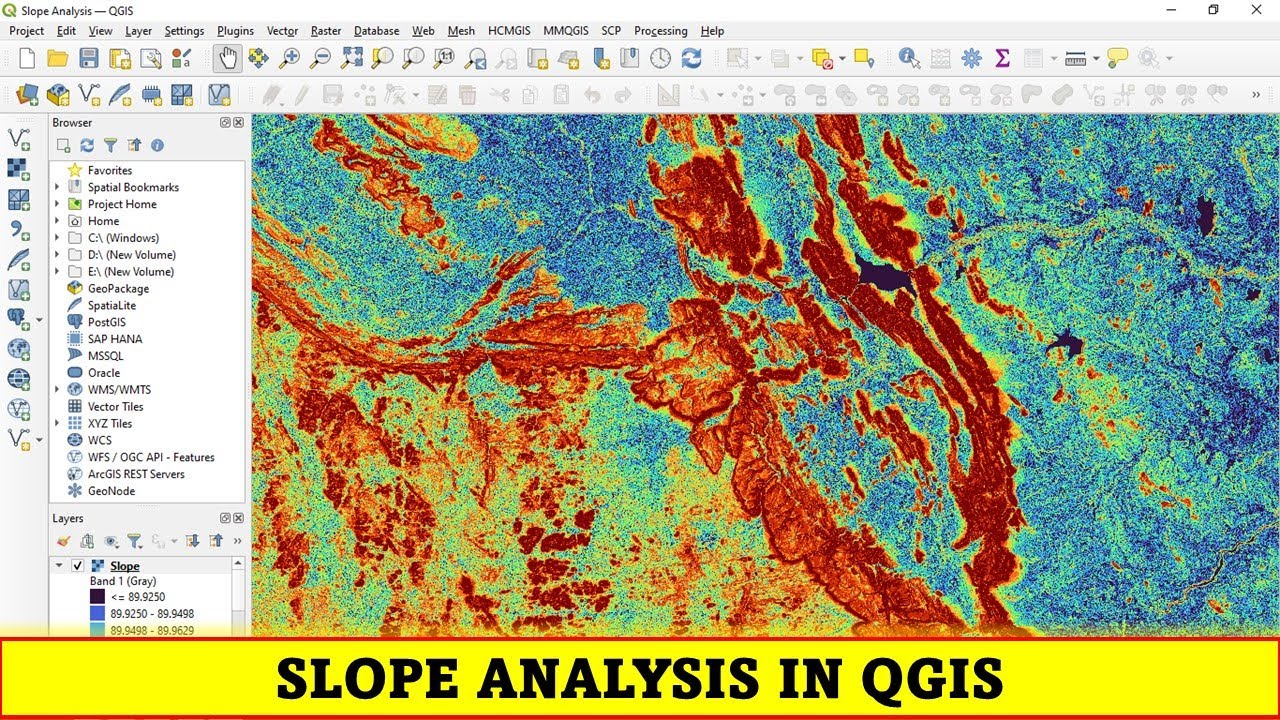Click Add PostGIS Layer elephant icon in side toolbar
This screenshot has width=1280, height=720.
coord(16,319)
